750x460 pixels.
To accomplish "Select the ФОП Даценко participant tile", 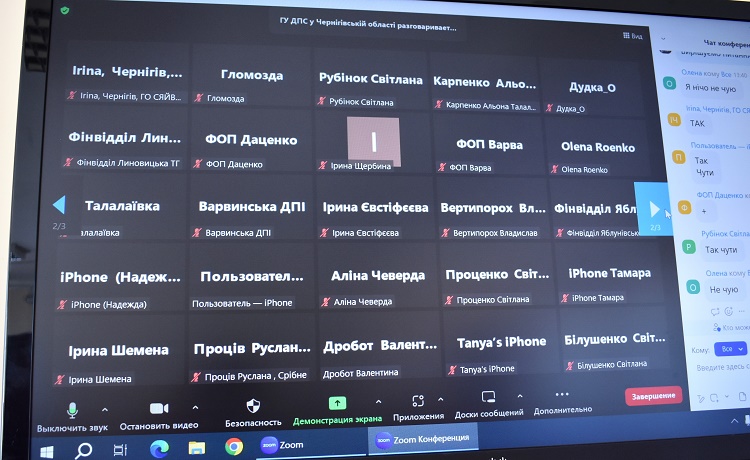I will (x=251, y=142).
